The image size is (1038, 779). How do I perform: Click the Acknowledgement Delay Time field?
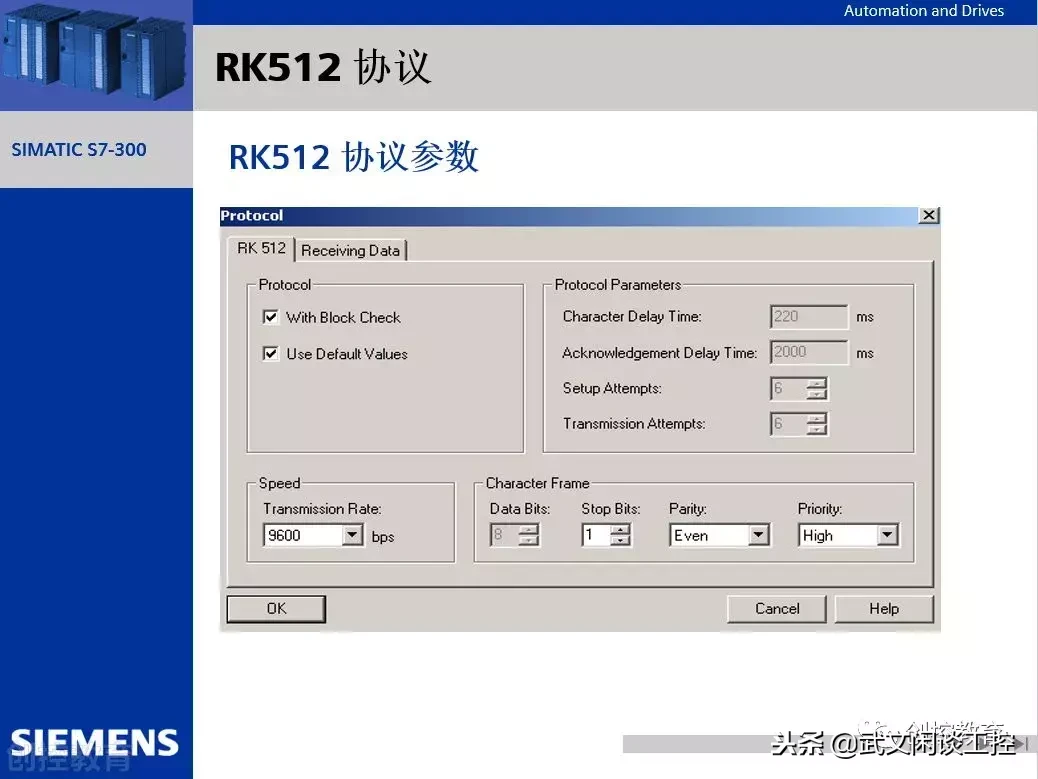click(808, 353)
